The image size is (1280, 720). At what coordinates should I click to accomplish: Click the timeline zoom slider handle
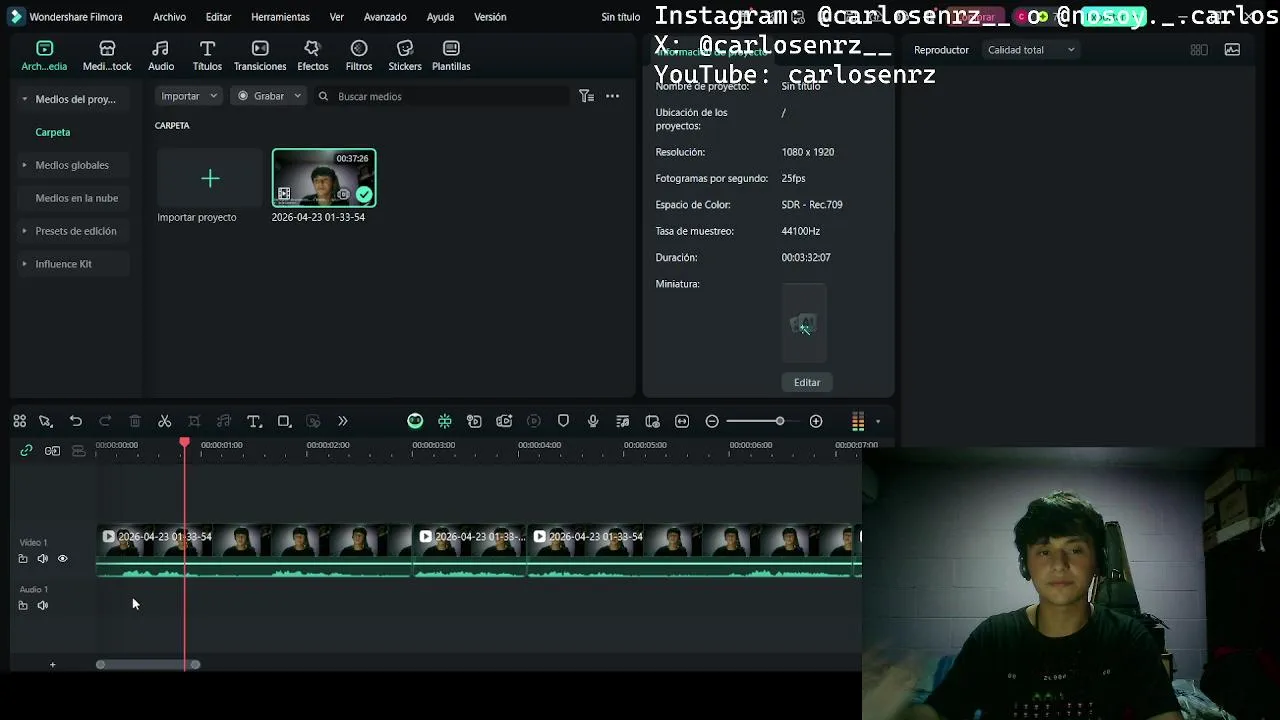[x=780, y=421]
